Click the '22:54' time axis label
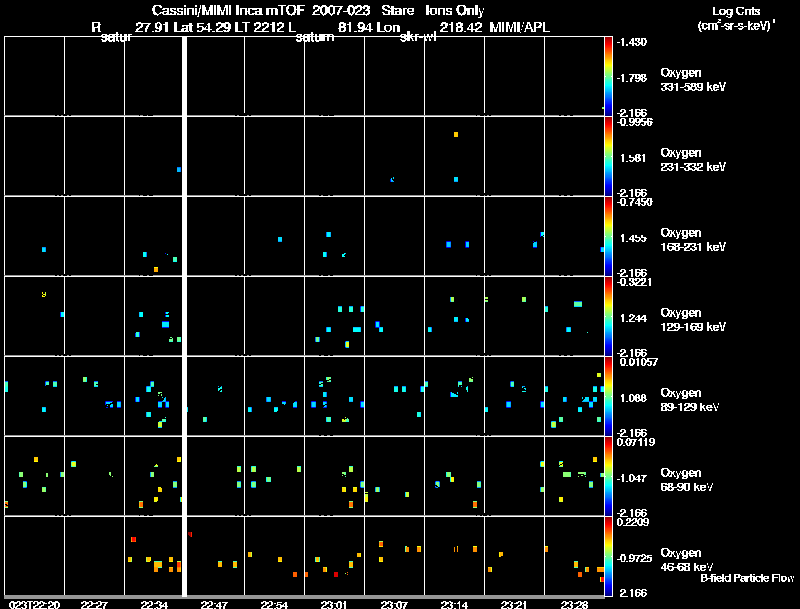The height and width of the screenshot is (609, 800). pos(274,604)
